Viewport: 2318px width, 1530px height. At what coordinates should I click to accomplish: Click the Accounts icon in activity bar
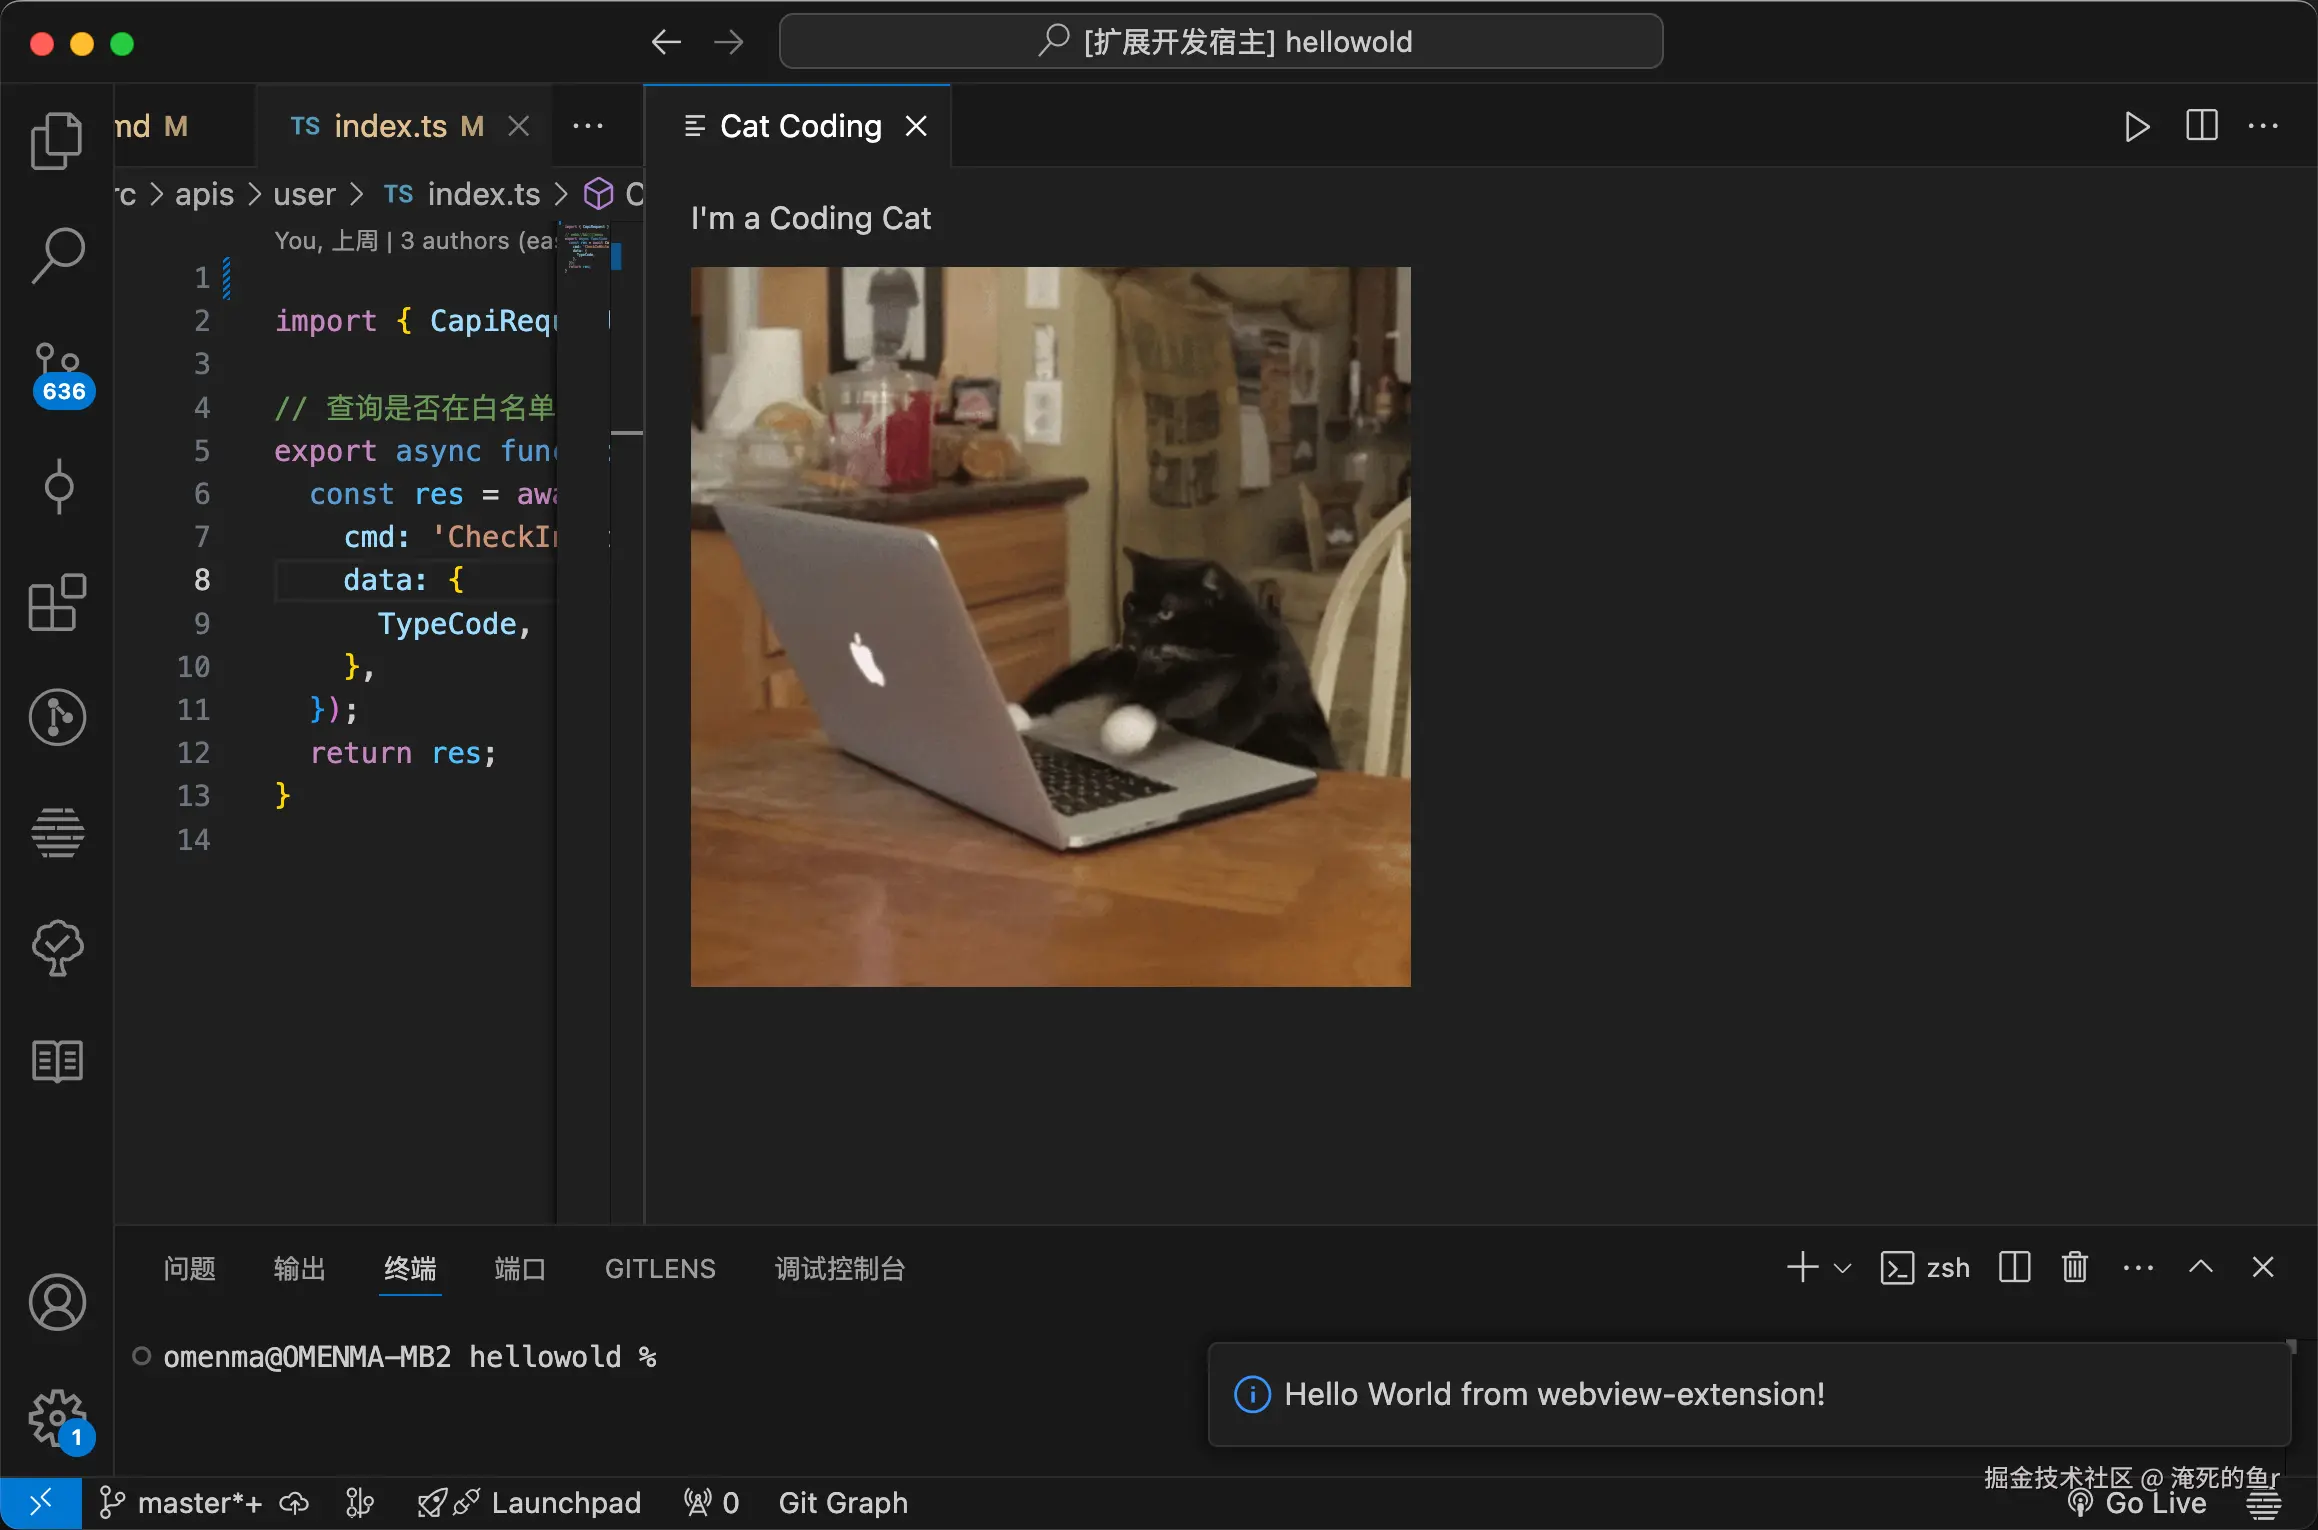[x=57, y=1302]
